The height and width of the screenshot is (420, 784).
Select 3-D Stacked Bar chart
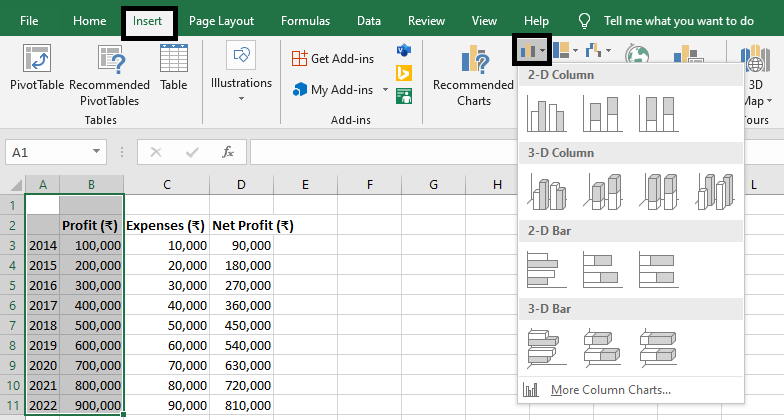click(x=602, y=348)
